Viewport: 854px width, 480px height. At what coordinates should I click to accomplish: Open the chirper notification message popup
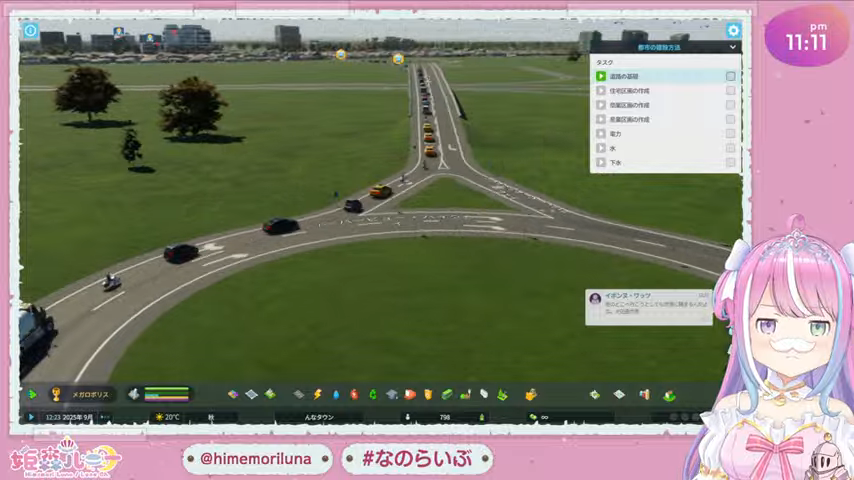(648, 306)
